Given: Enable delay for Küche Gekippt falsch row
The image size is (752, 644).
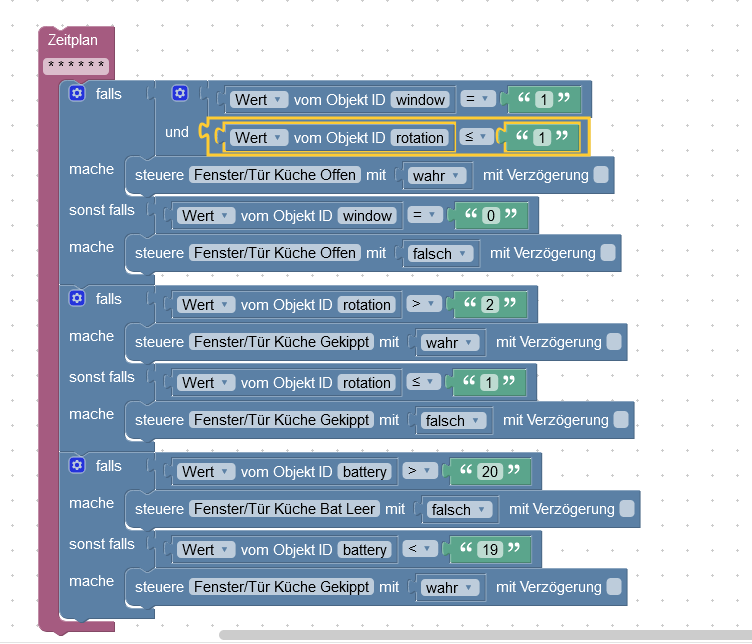Looking at the screenshot, I should (x=621, y=420).
